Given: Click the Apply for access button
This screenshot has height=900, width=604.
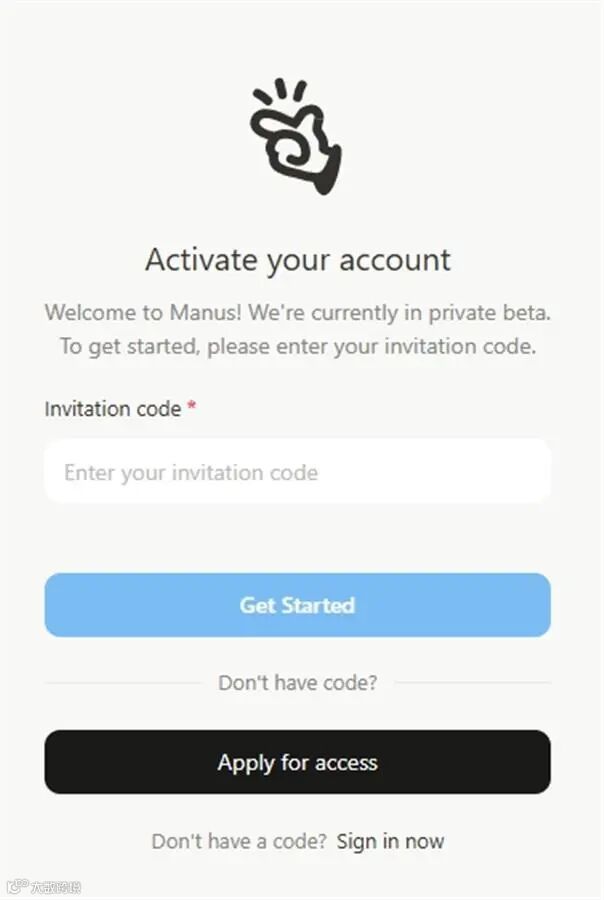Looking at the screenshot, I should [297, 762].
